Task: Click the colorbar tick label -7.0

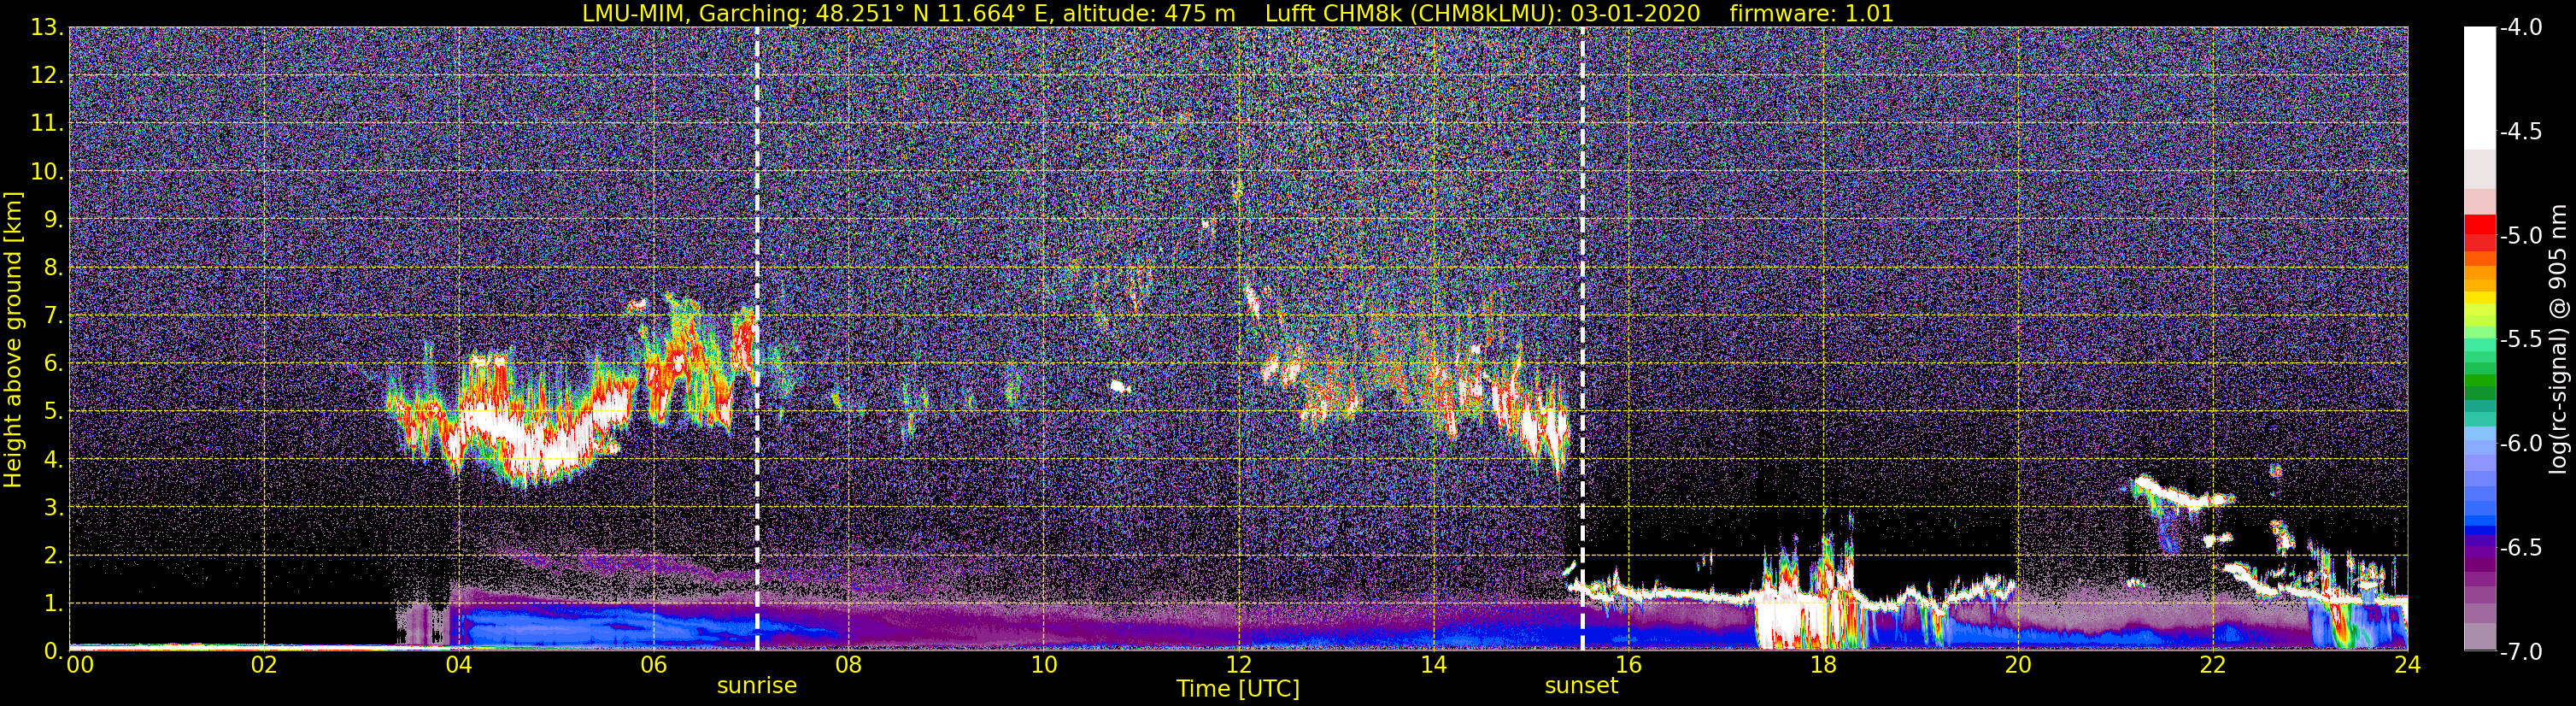Action: [2520, 652]
